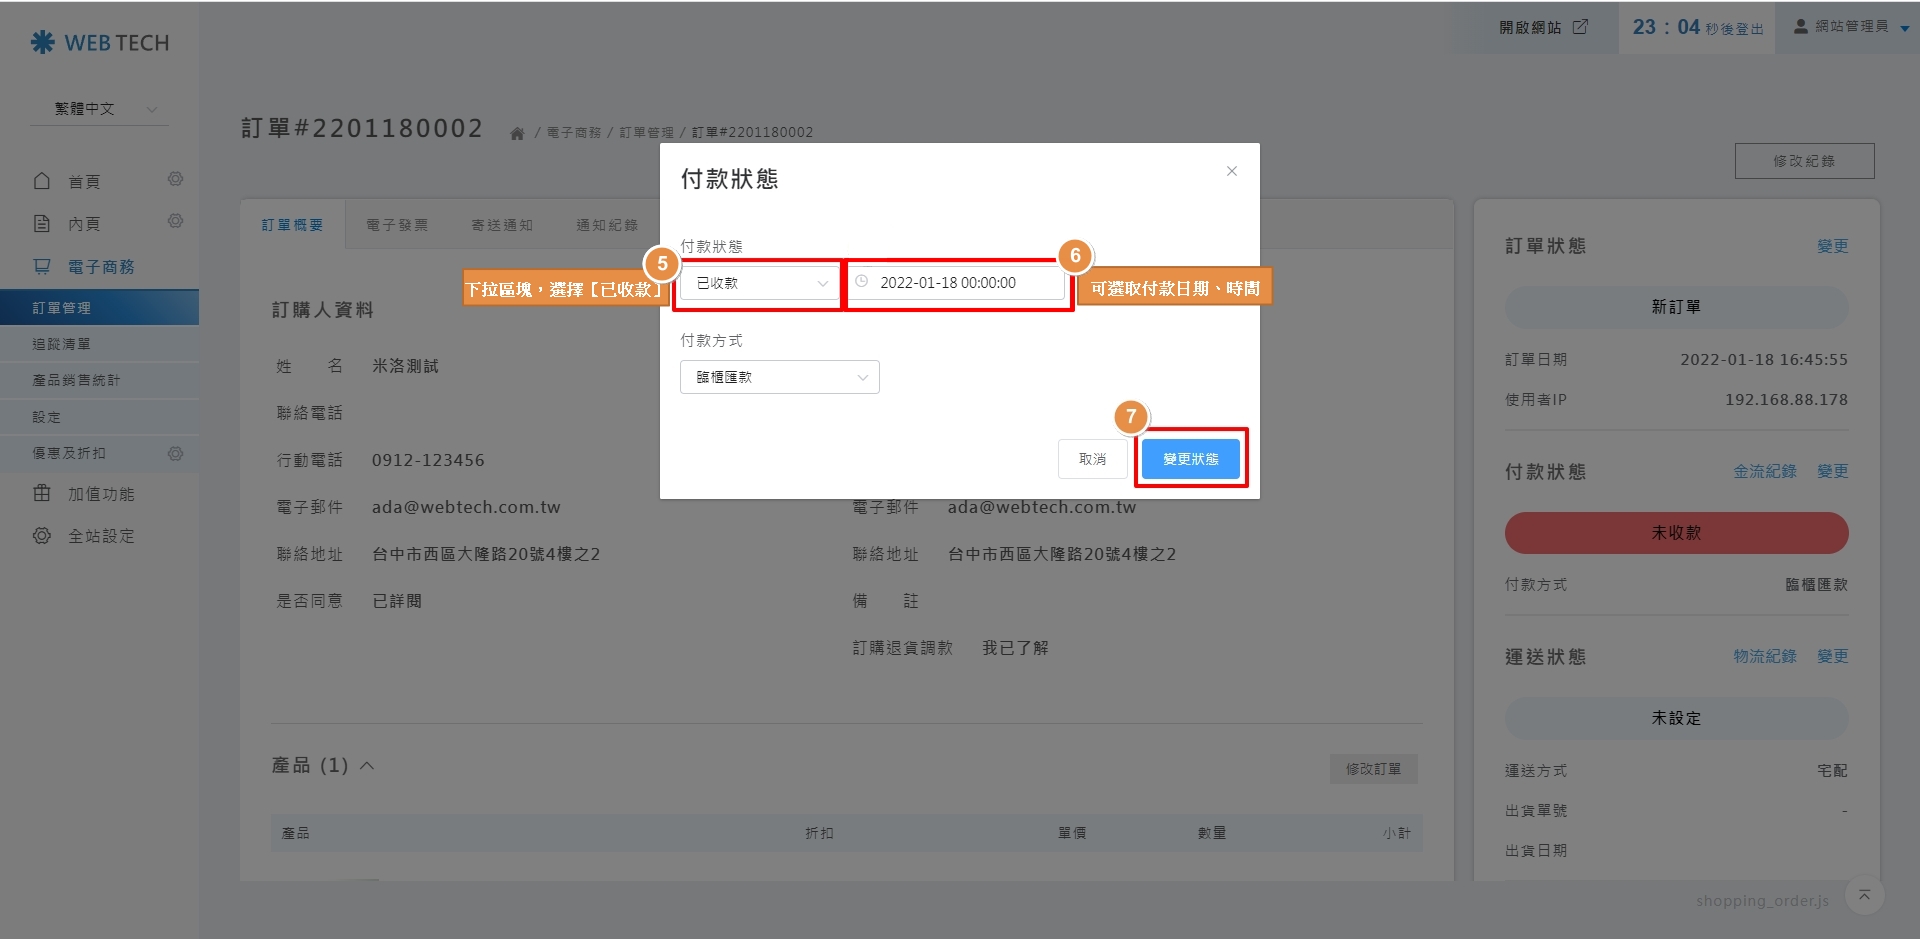Click the gear icon beside 優惠及折扣

point(175,453)
